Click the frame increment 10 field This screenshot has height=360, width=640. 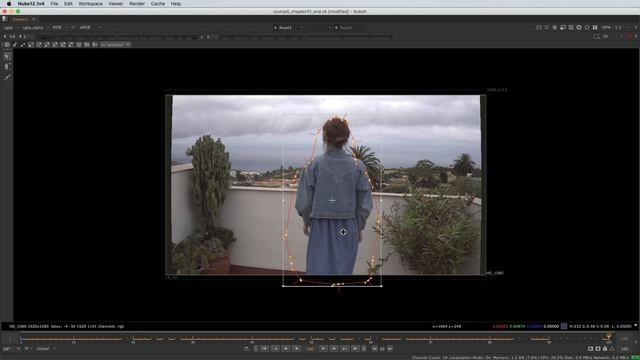[382, 349]
